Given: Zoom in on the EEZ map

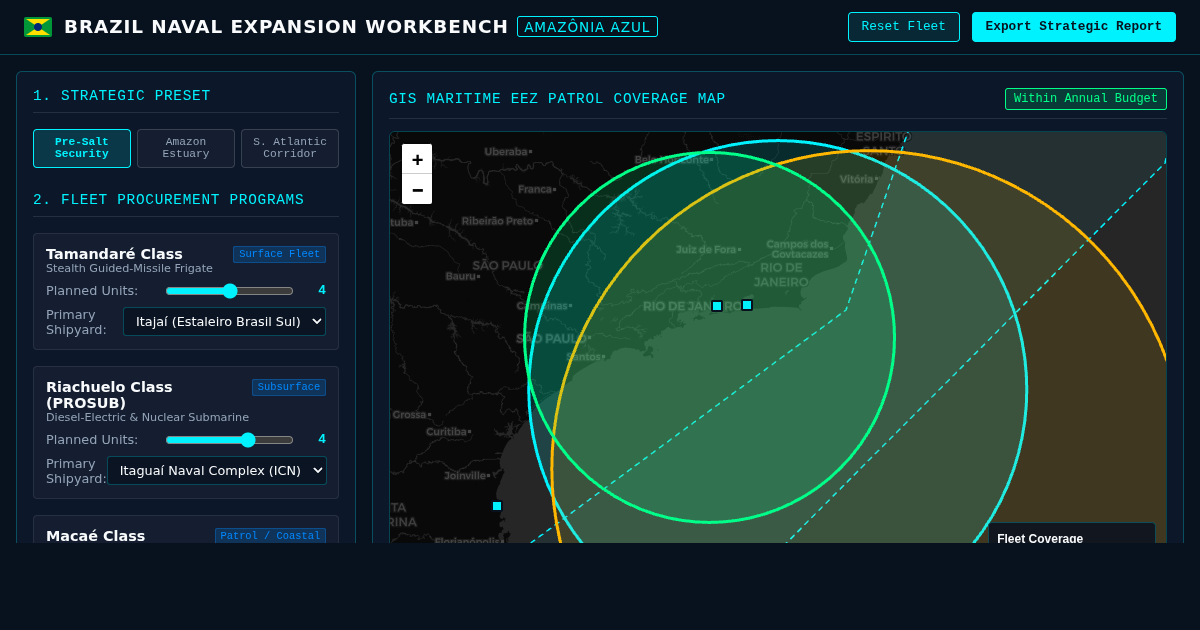Looking at the screenshot, I should (x=417, y=159).
